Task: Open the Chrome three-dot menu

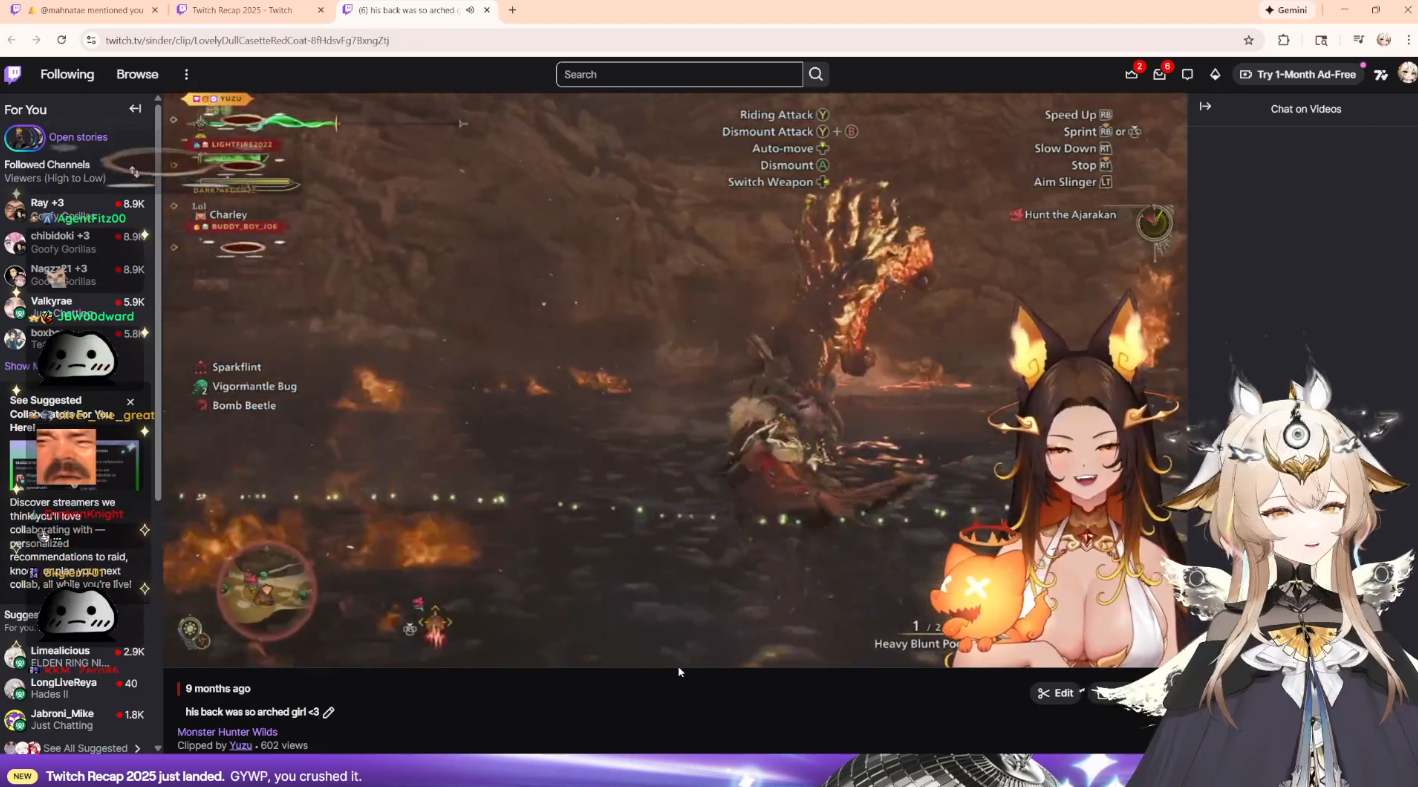Action: click(1408, 40)
